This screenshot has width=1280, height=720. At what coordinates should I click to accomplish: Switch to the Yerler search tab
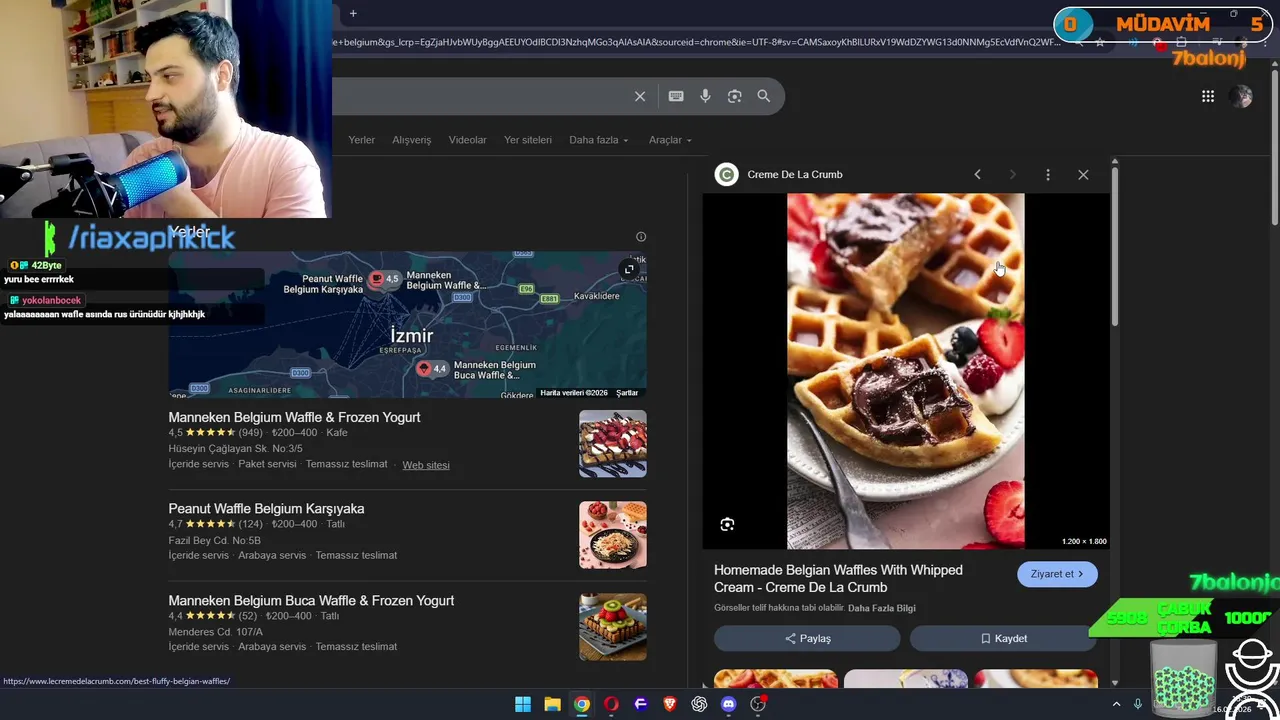click(x=361, y=140)
